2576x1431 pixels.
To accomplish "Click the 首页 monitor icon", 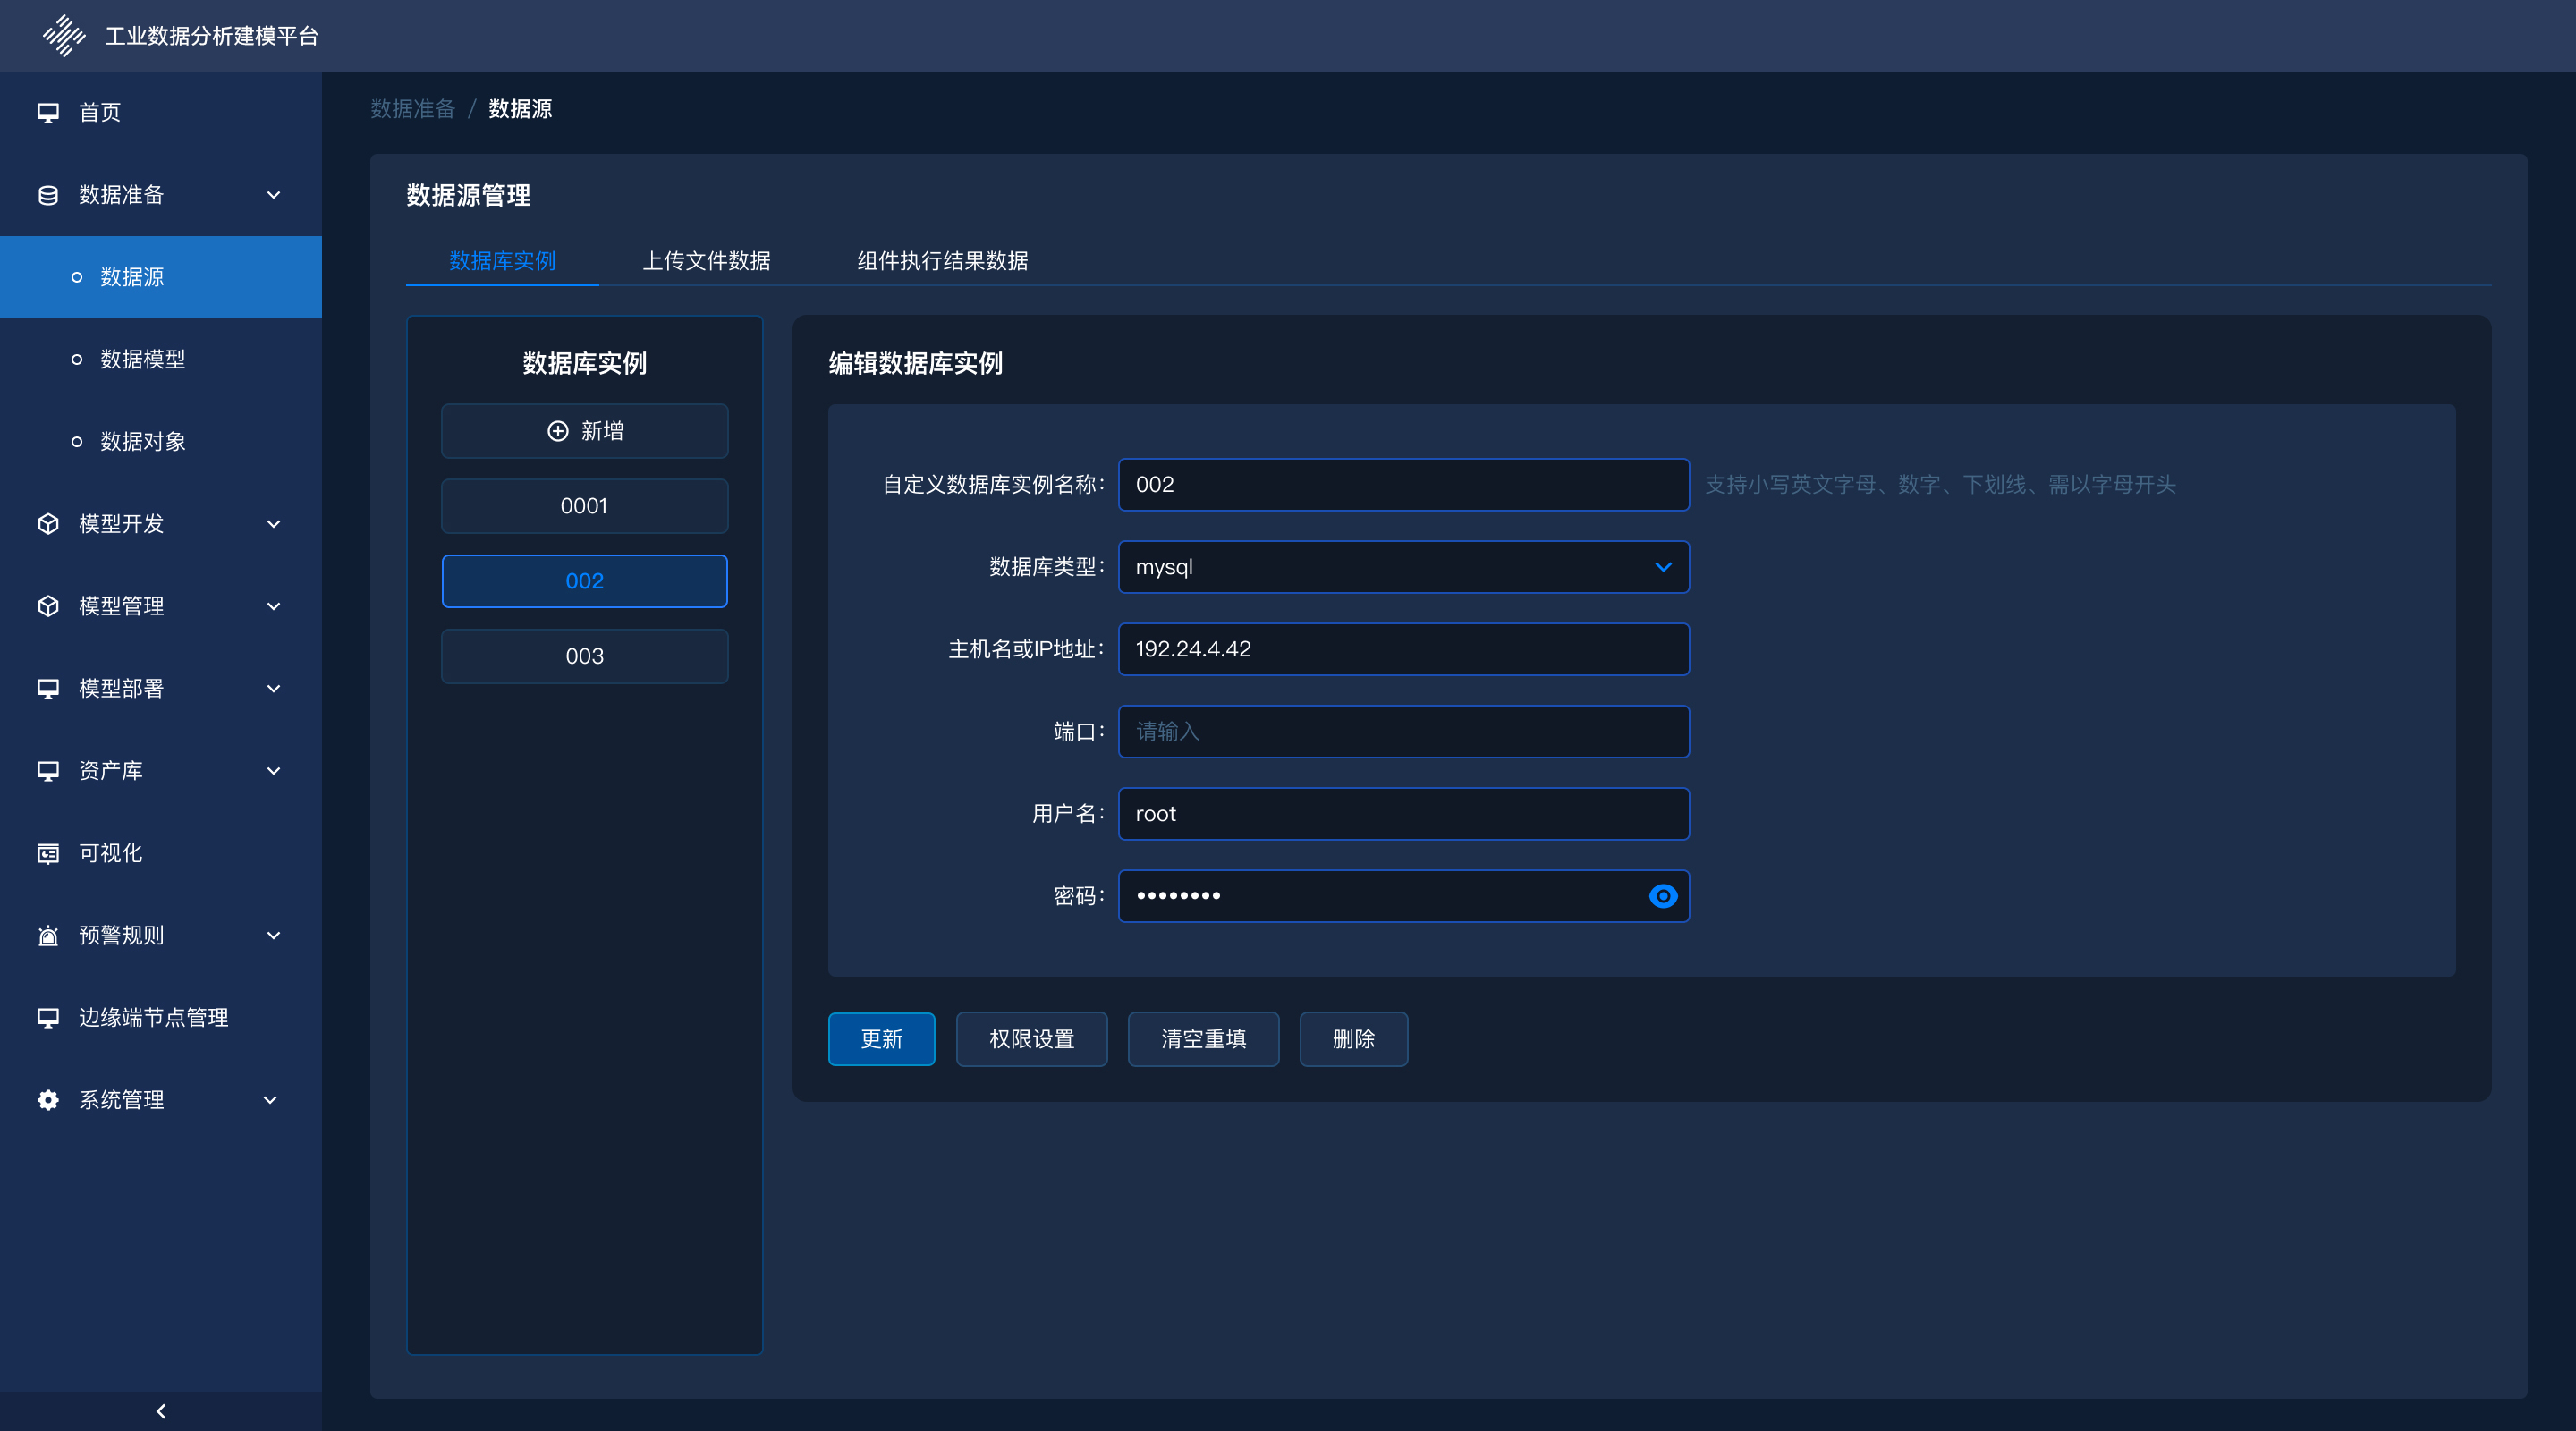I will 48,112.
